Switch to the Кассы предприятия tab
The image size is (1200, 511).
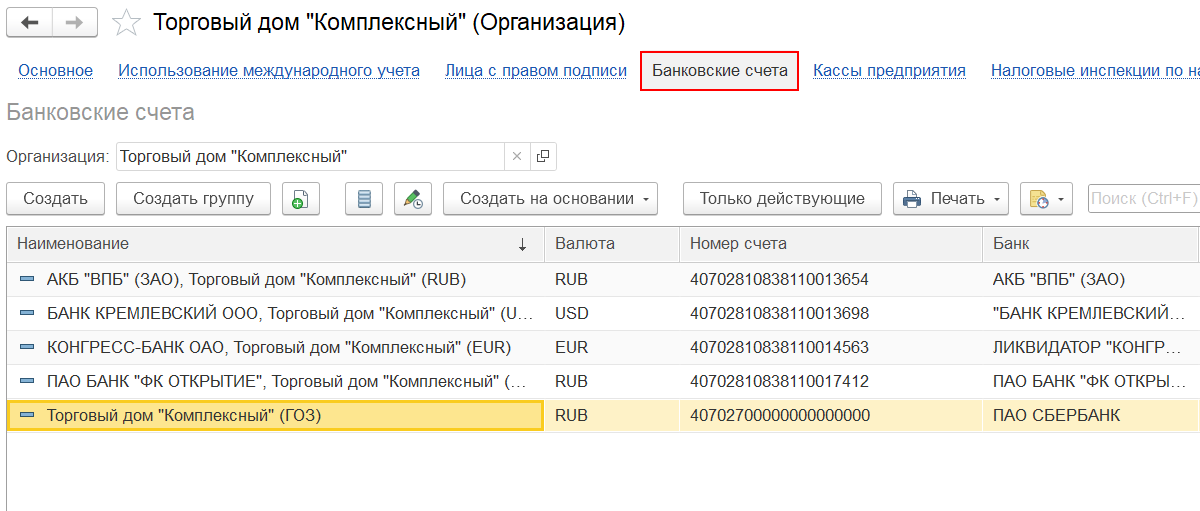click(889, 71)
